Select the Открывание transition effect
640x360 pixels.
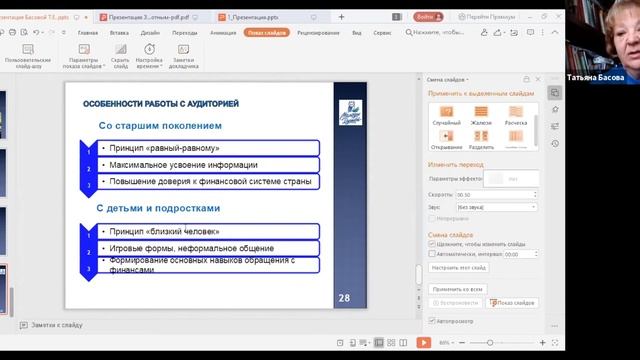pos(446,140)
